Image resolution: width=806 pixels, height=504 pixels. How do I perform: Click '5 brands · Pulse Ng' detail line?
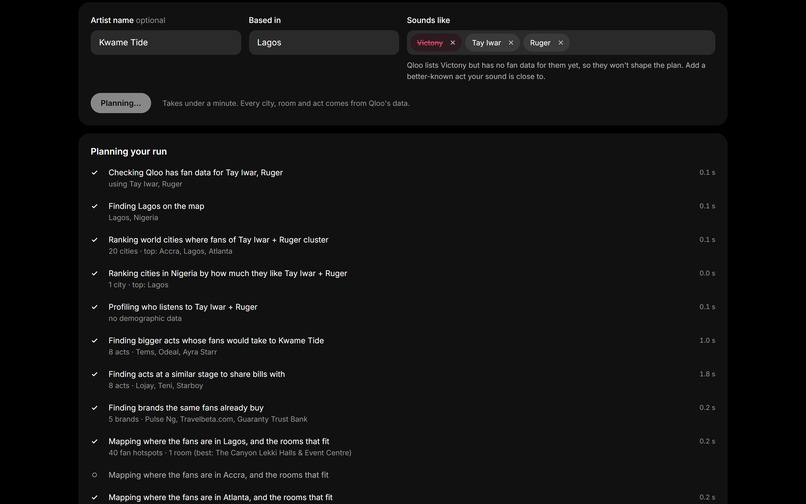coord(208,419)
